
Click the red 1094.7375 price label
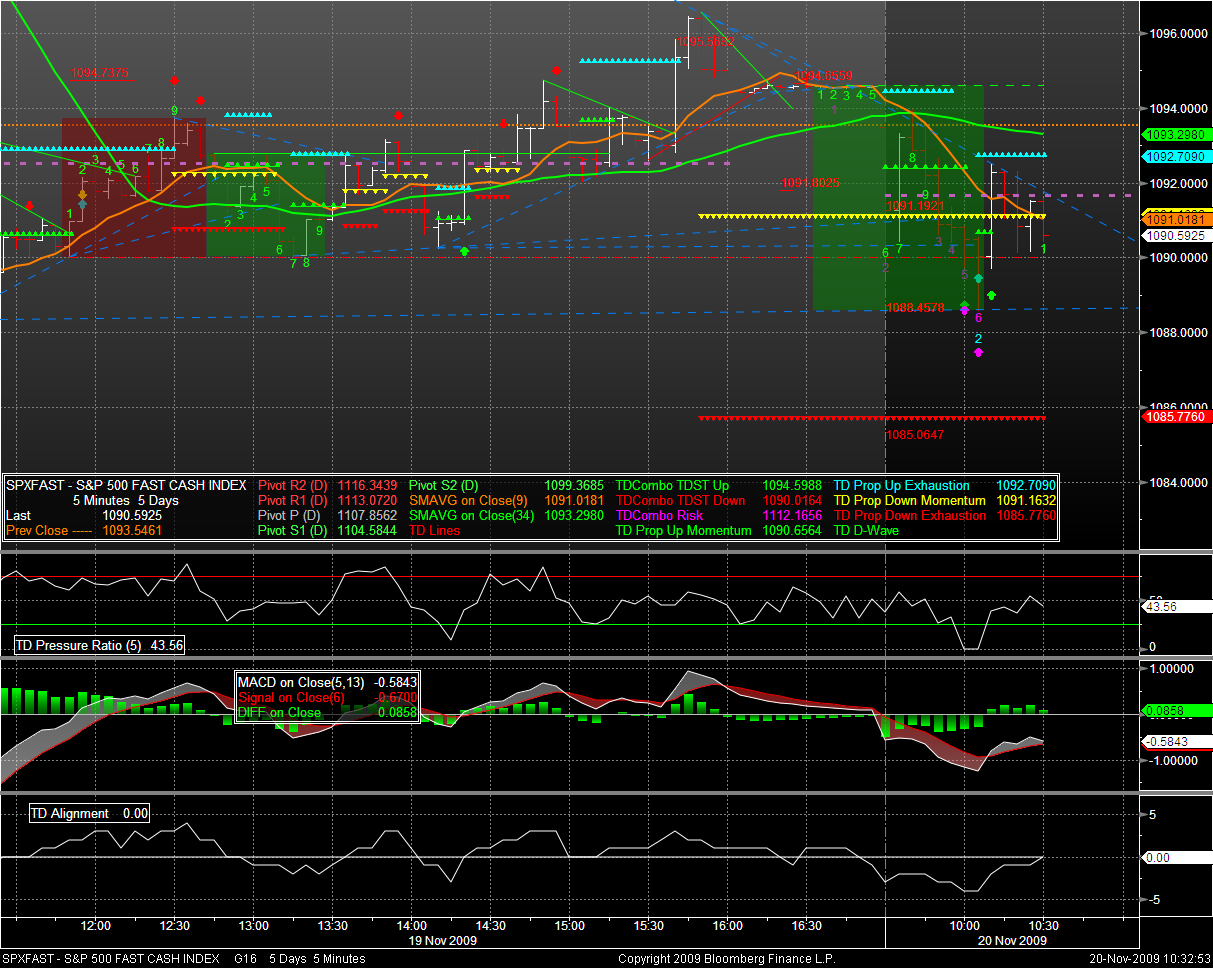click(x=99, y=73)
